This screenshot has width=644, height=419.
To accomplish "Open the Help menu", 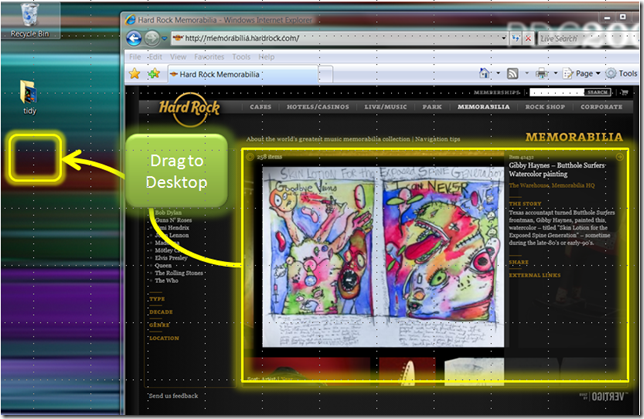I will [266, 57].
